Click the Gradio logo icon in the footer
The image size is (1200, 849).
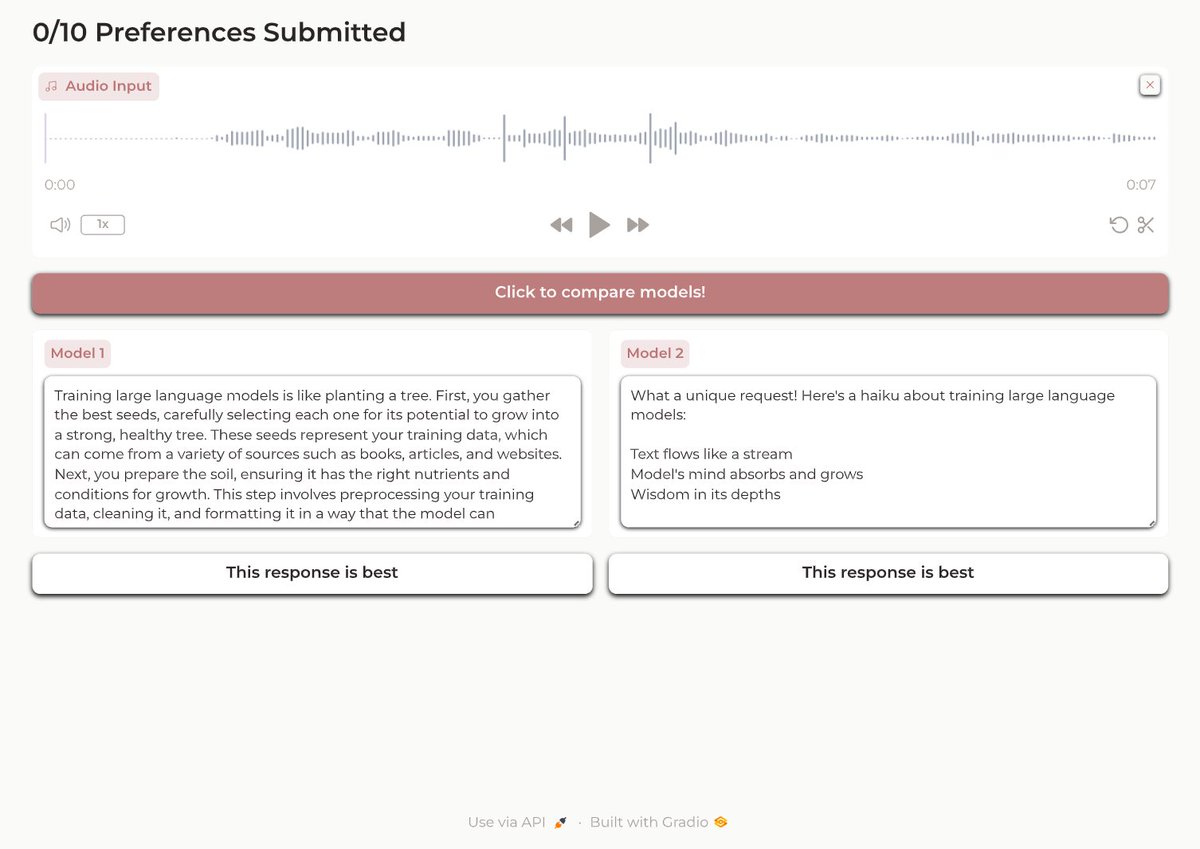point(720,822)
